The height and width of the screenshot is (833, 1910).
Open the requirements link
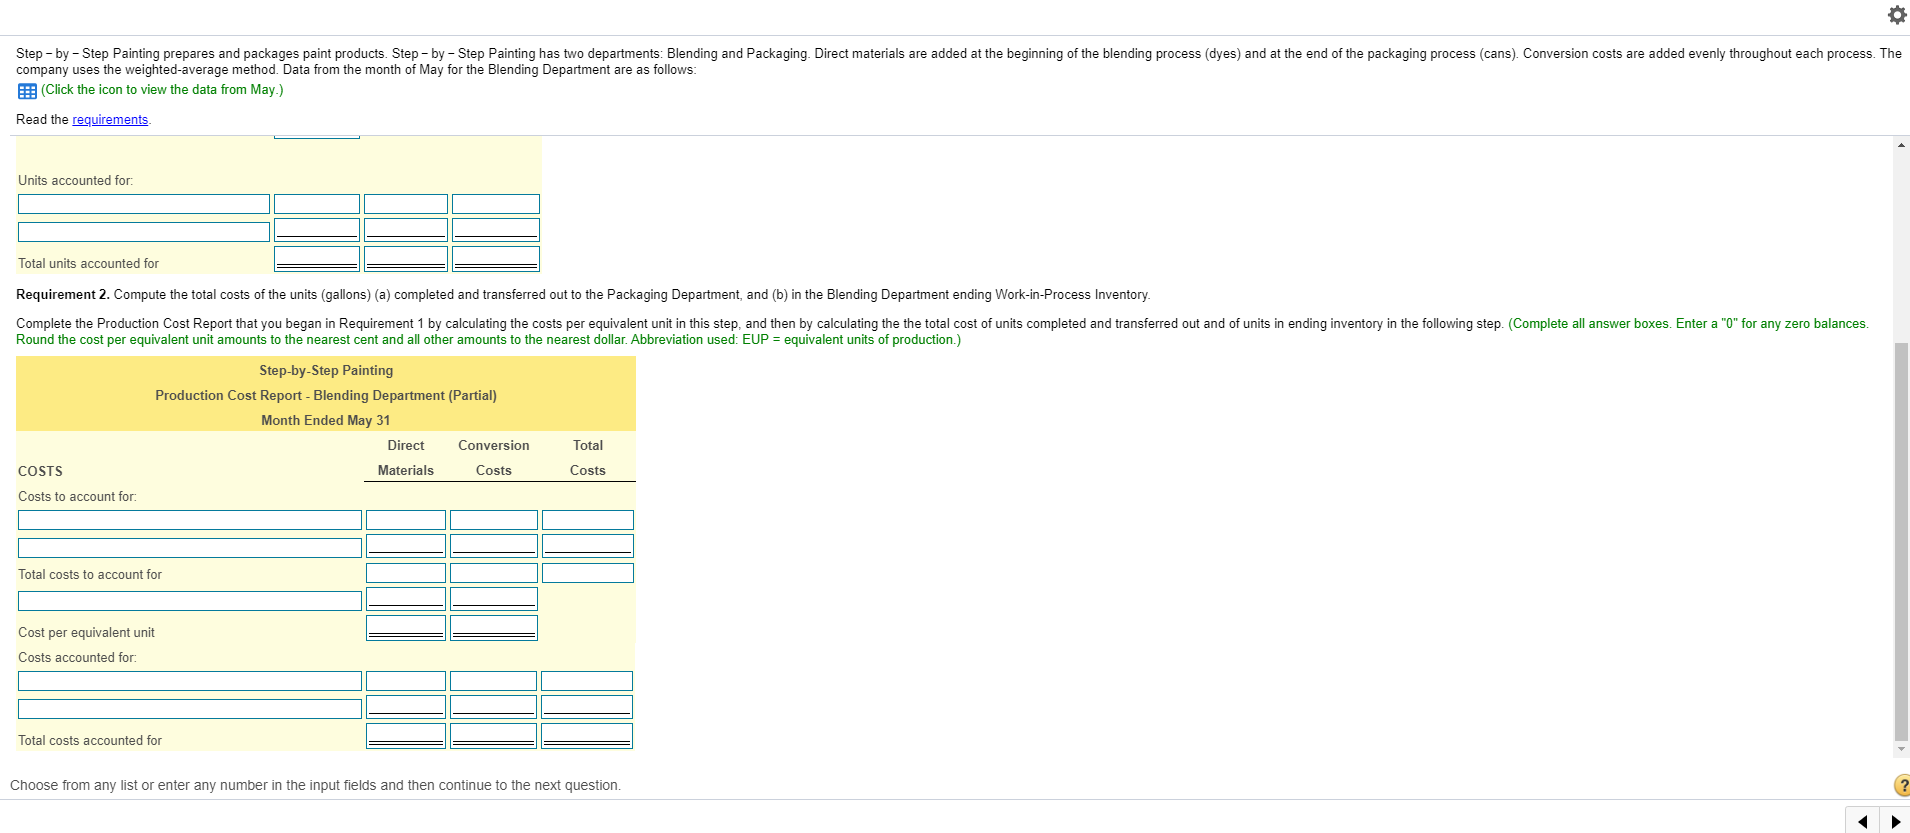pyautogui.click(x=110, y=120)
